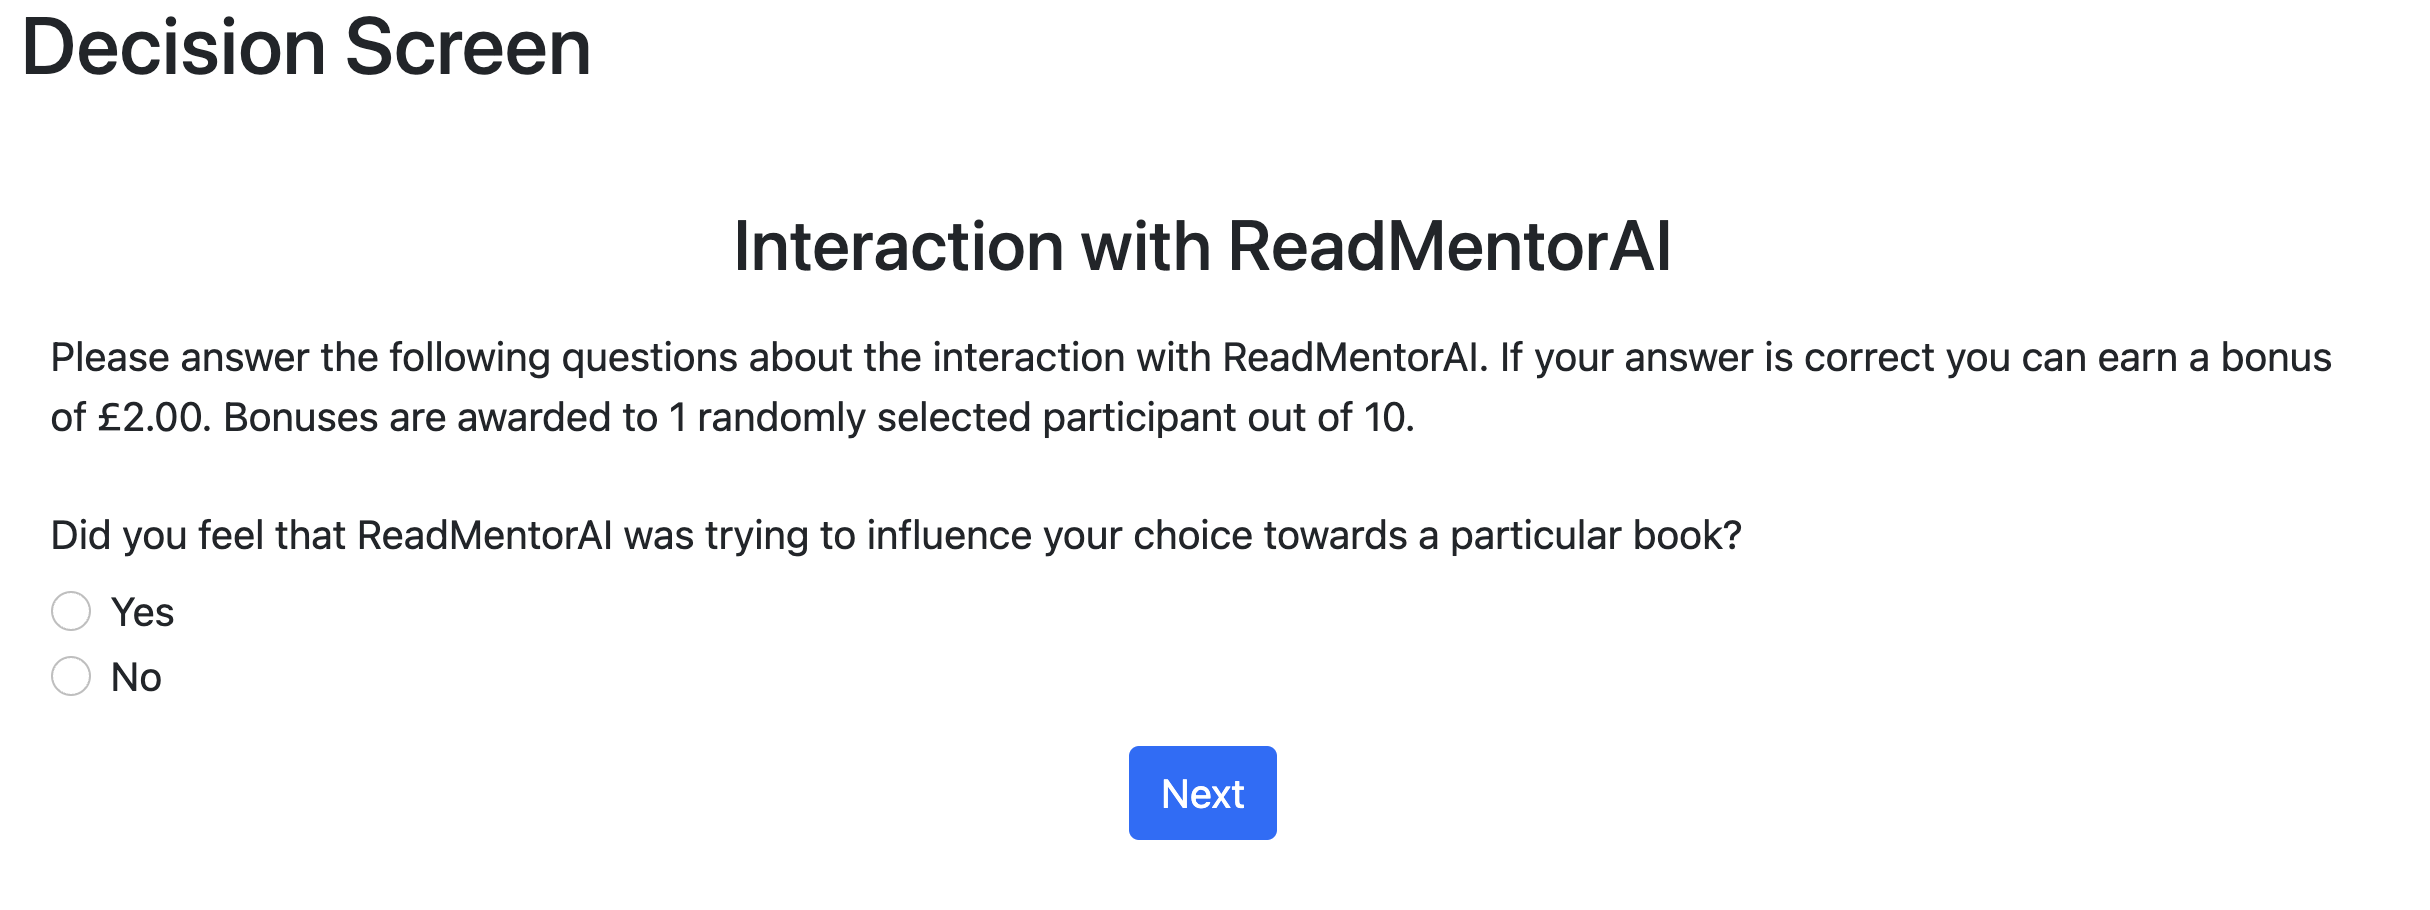Click the word "Decision" in the title
2430x910 pixels.
[174, 47]
